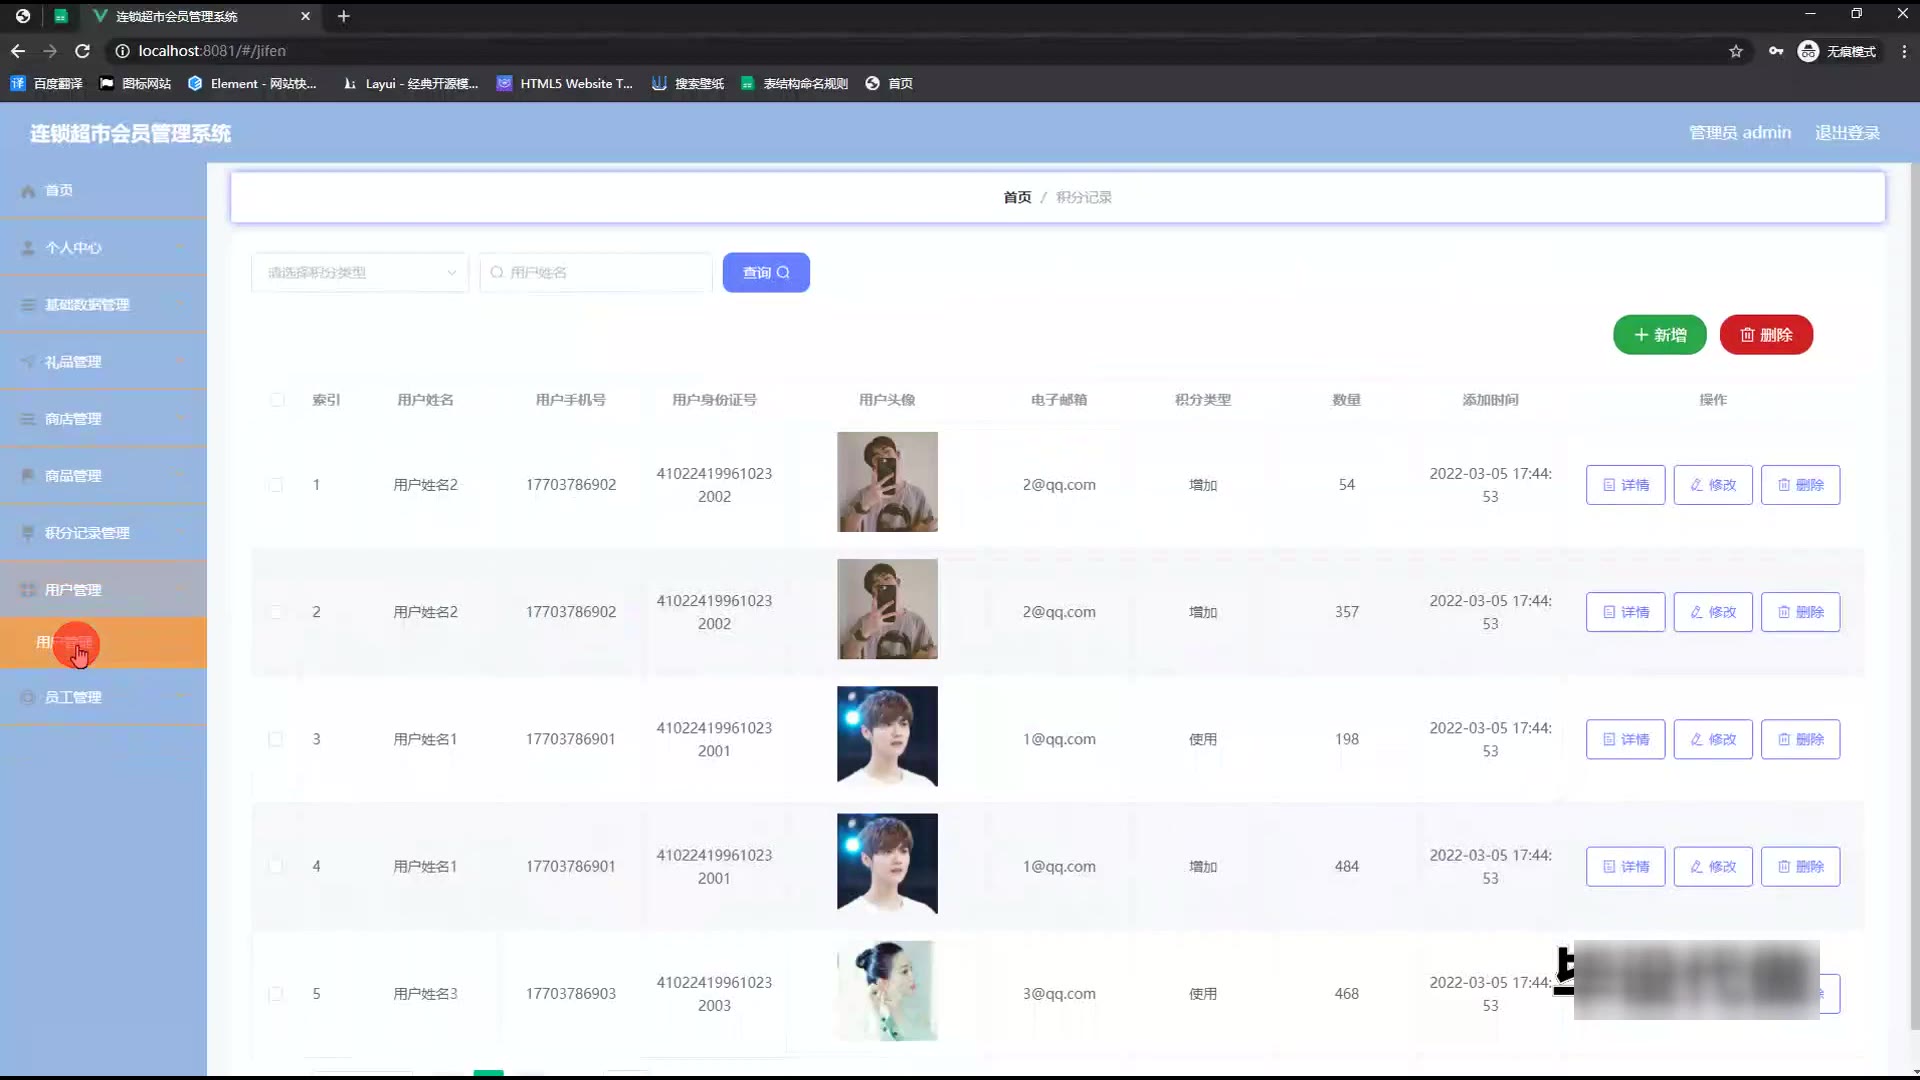Click 详情 button for row 2
Screen dimensions: 1920x1080
tap(1625, 612)
